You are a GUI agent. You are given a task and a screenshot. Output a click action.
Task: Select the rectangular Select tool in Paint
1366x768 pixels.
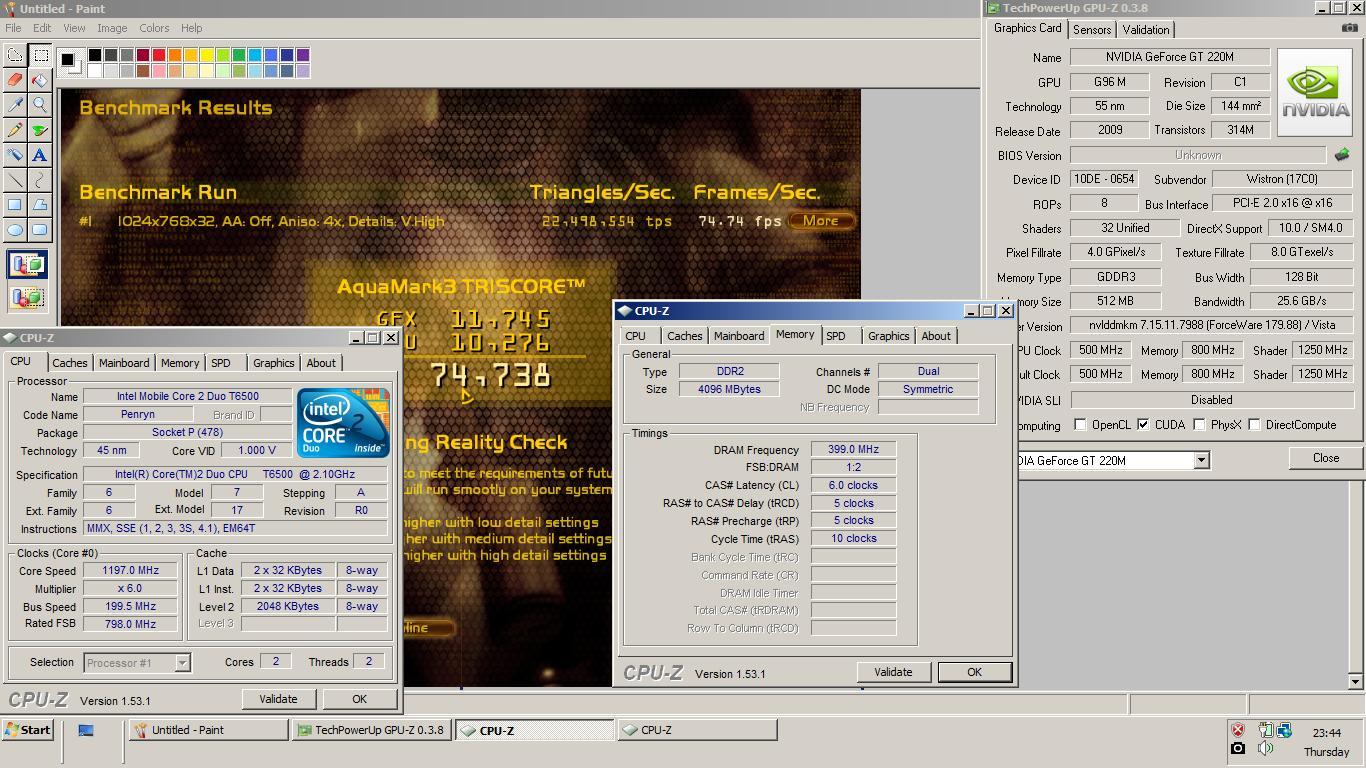(x=40, y=56)
